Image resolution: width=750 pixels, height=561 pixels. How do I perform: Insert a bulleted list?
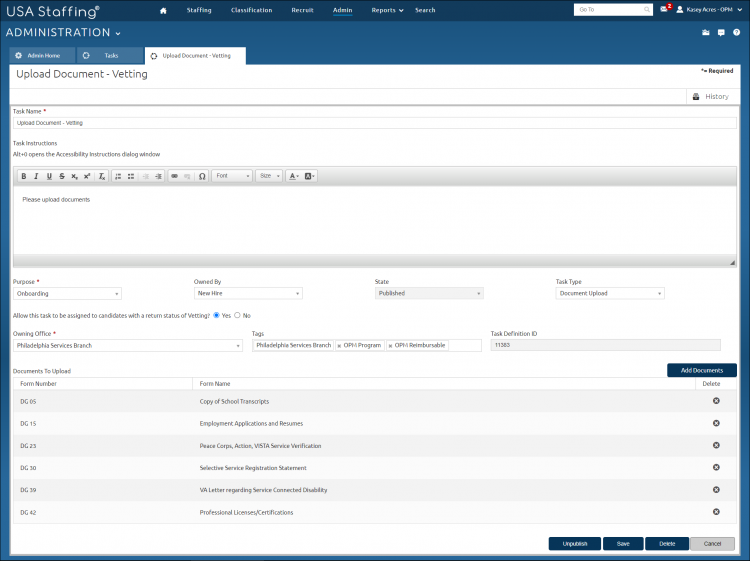(131, 176)
